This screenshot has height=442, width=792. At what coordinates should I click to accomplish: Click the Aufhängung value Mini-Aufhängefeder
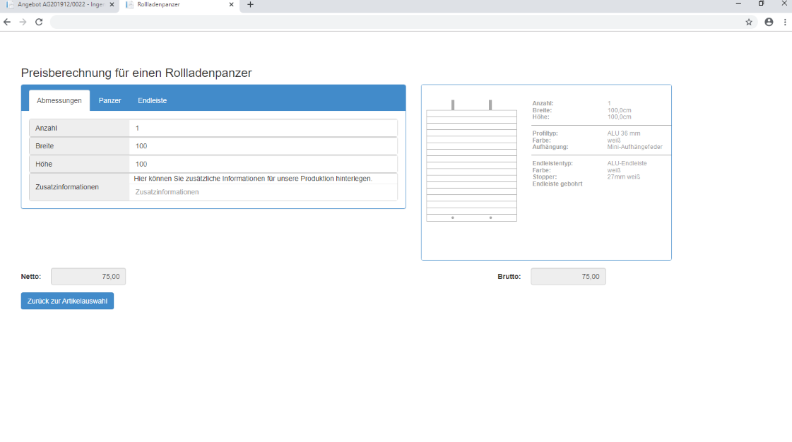(x=634, y=147)
